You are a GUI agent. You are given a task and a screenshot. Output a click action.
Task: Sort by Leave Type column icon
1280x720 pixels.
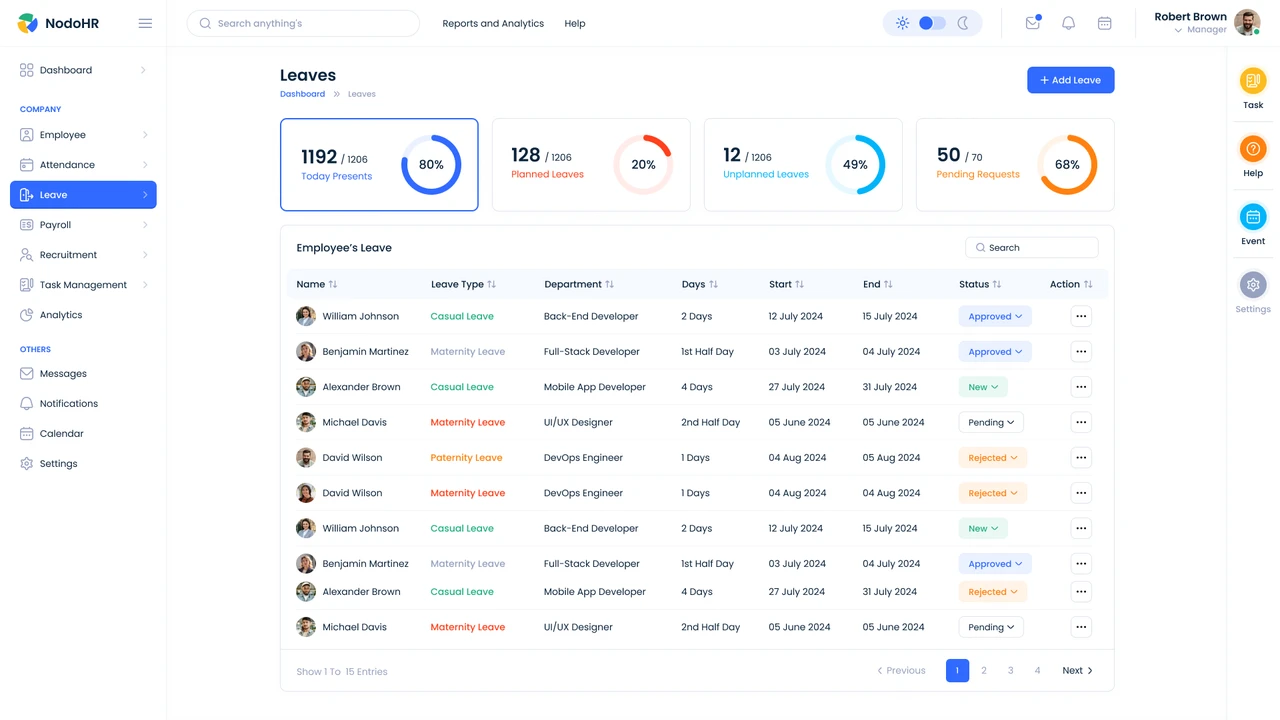(x=491, y=285)
